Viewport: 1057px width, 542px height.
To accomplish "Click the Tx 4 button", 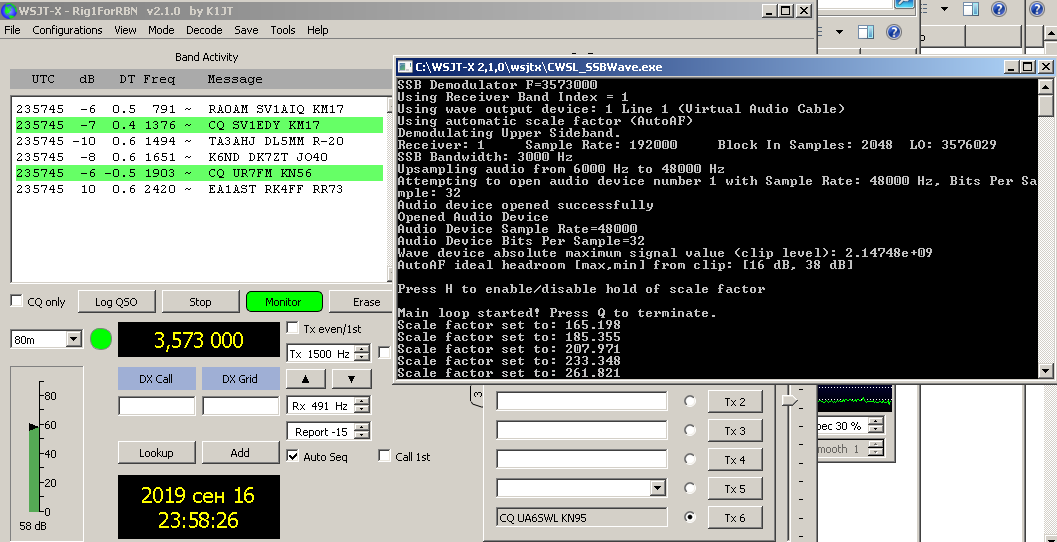I will [x=735, y=460].
